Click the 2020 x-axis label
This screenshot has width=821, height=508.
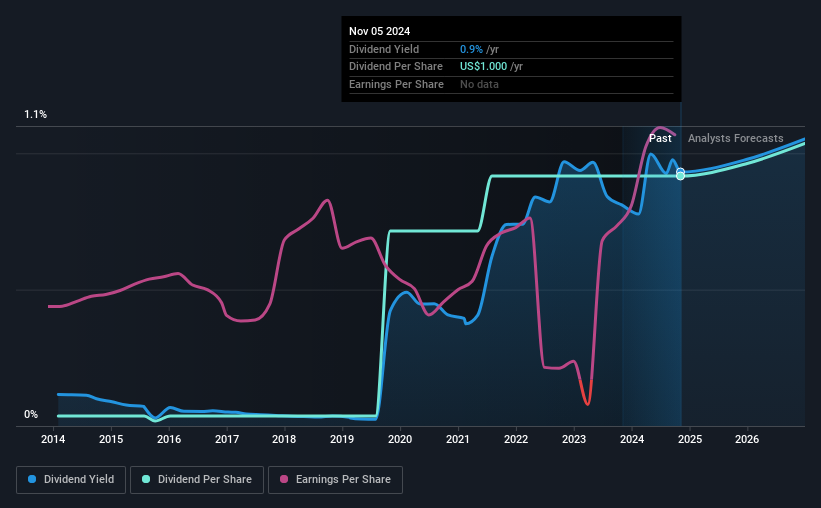[x=400, y=439]
